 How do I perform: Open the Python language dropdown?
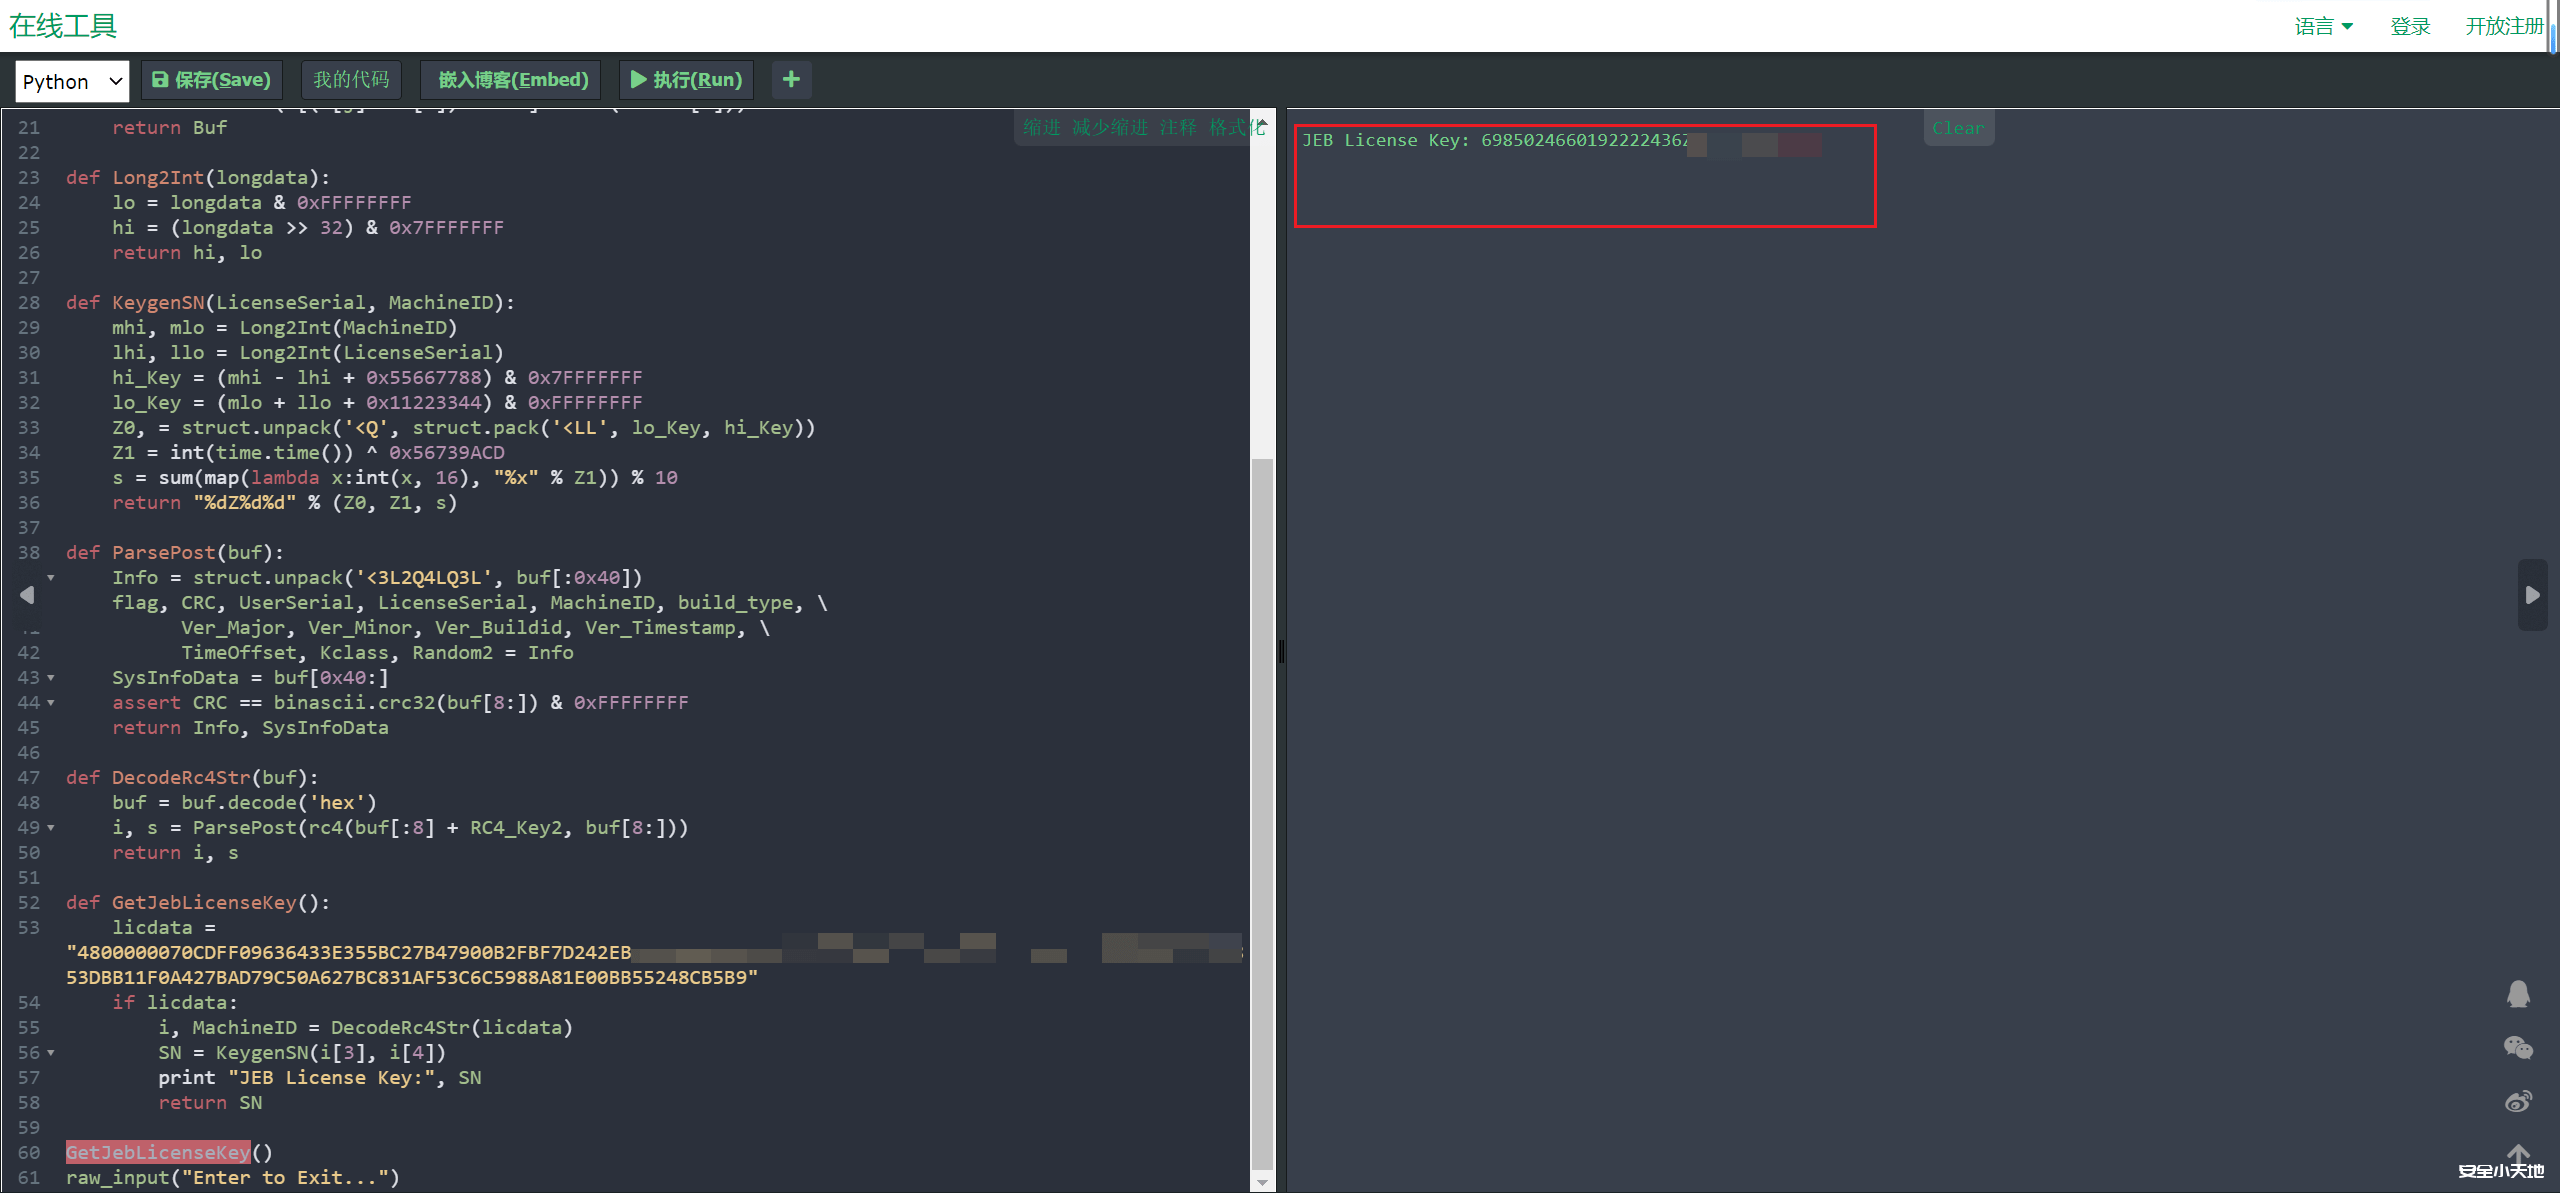(x=72, y=81)
